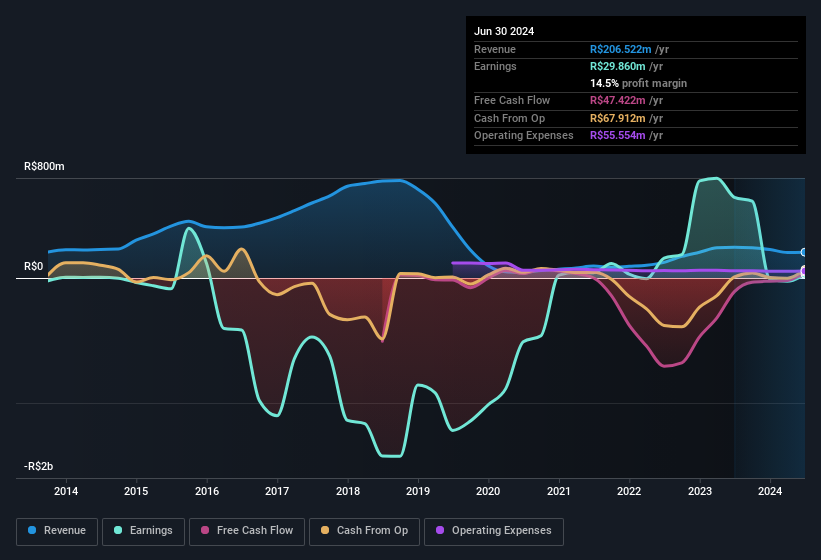The height and width of the screenshot is (560, 821).
Task: Toggle the Cash From Op legend button
Action: pyautogui.click(x=364, y=531)
